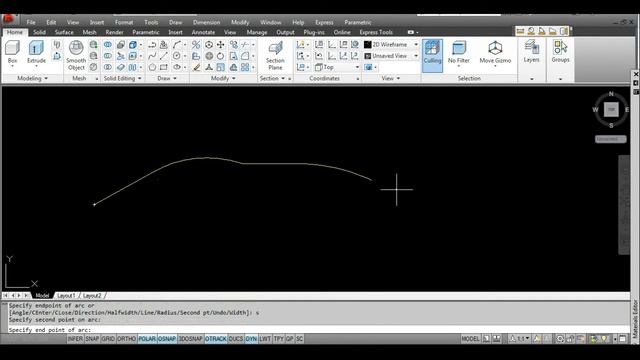Toggle OTRACK in status bar
640x360 pixels.
click(216, 339)
